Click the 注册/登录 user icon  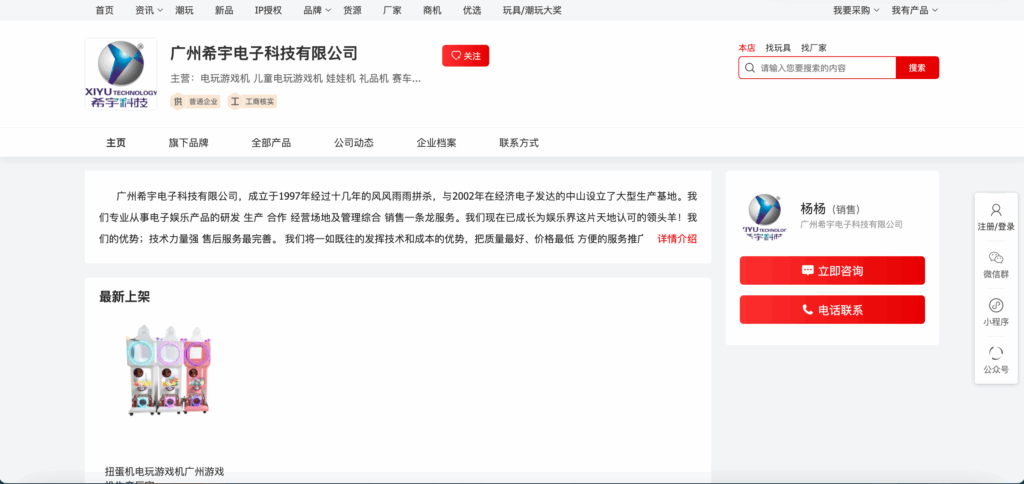point(996,210)
